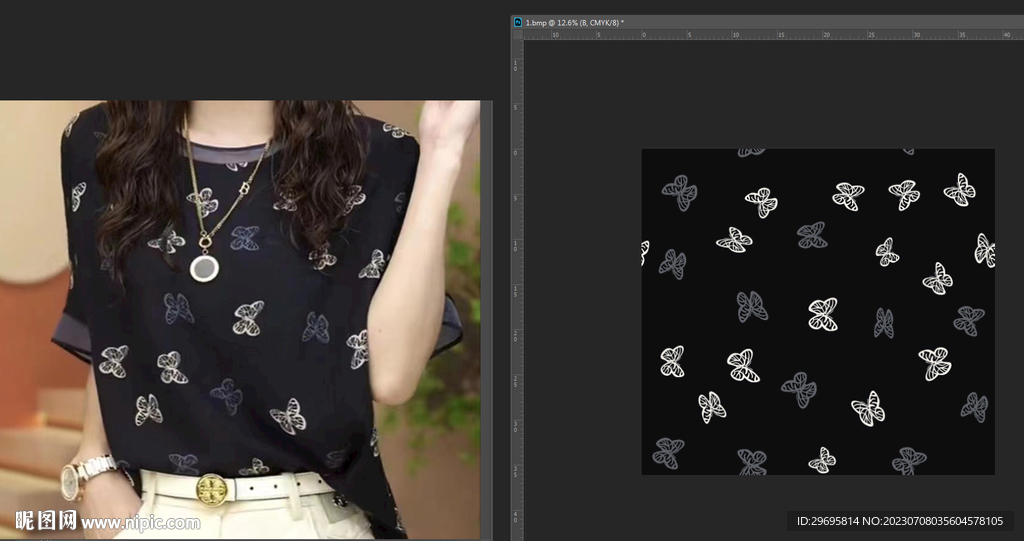This screenshot has height=541, width=1024.
Task: Click the top-right butterfly in pattern canvas
Action: [x=959, y=190]
